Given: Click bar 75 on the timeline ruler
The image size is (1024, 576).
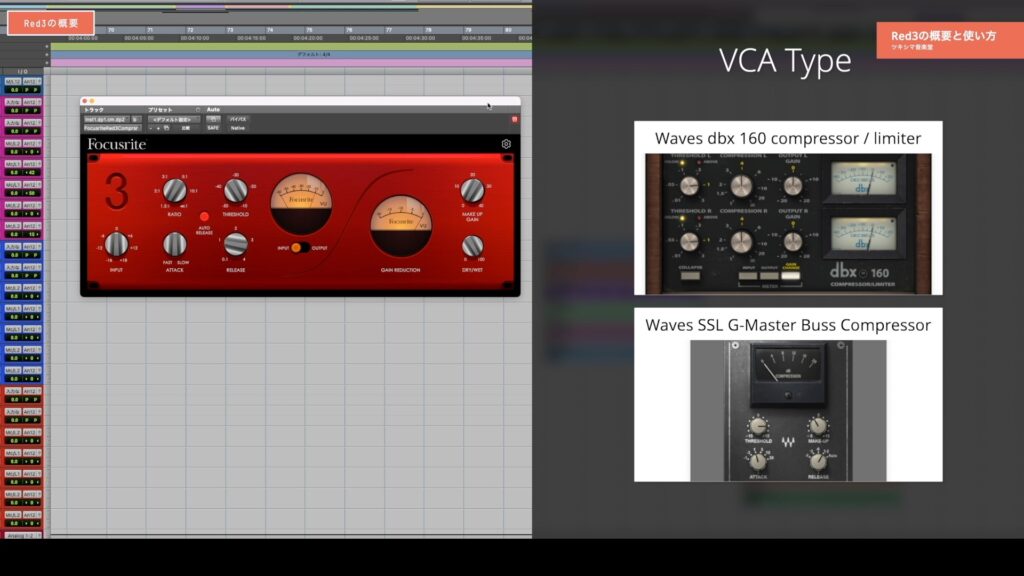Looking at the screenshot, I should point(310,30).
